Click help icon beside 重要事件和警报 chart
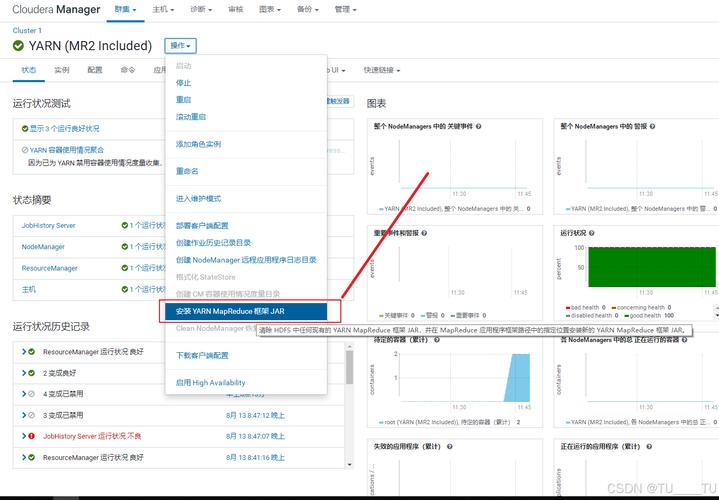719x500 pixels. (x=424, y=233)
